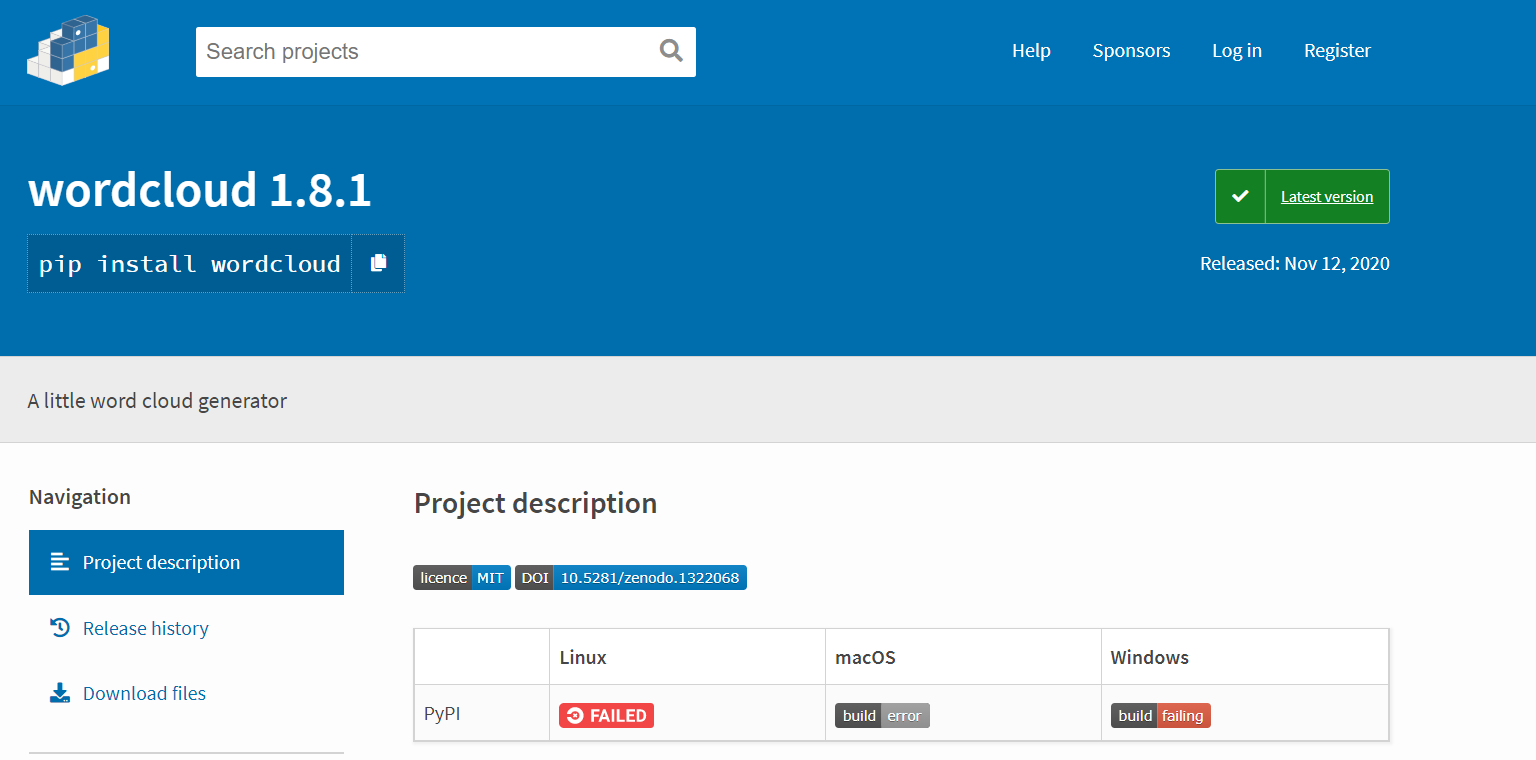This screenshot has width=1536, height=760.
Task: Go to Register
Action: coord(1337,51)
